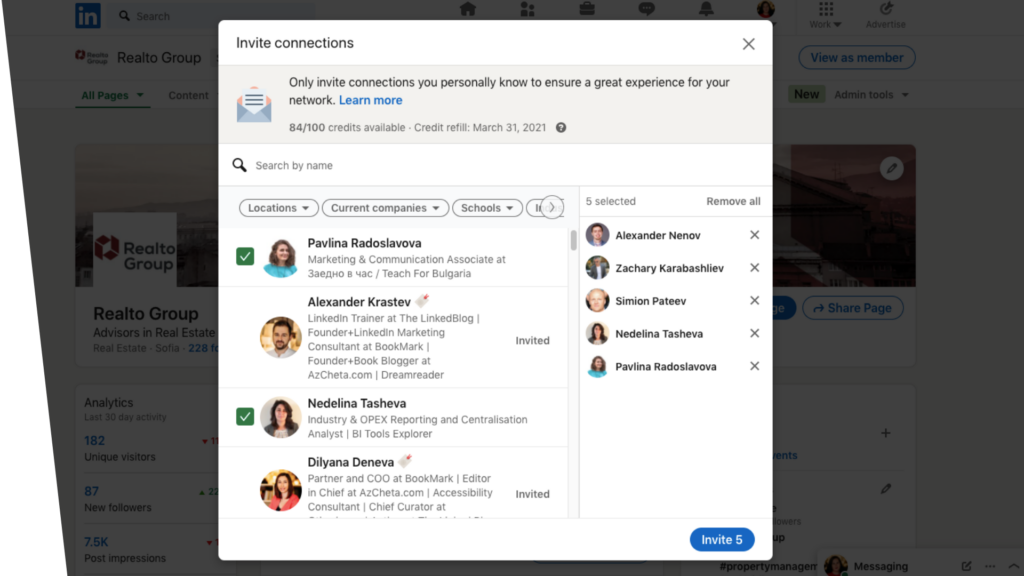Select Dilyana Deneva's profile photo
The width and height of the screenshot is (1024, 576).
(x=281, y=490)
